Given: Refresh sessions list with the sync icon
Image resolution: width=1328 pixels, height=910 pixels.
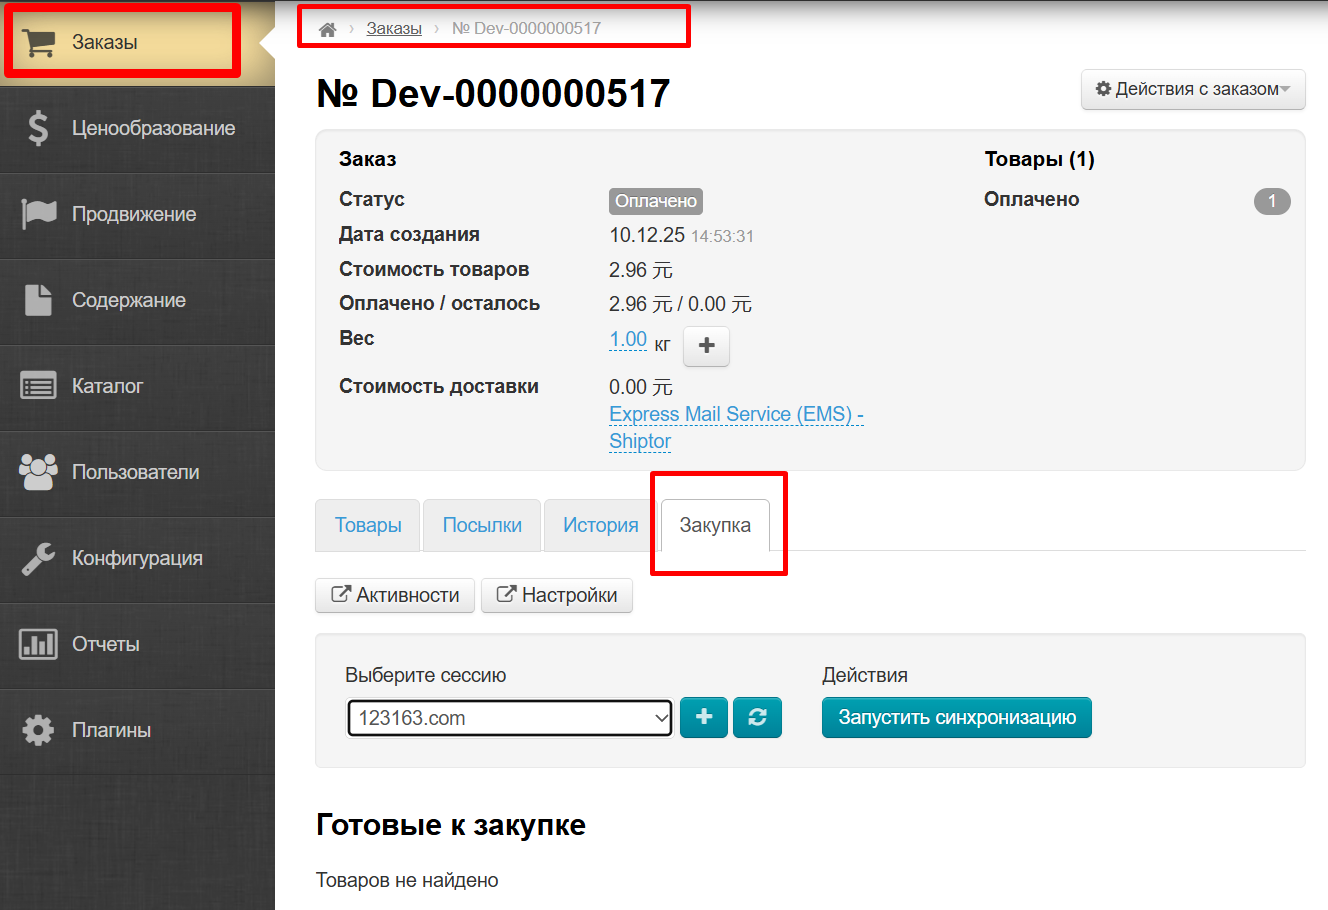Looking at the screenshot, I should pos(757,717).
